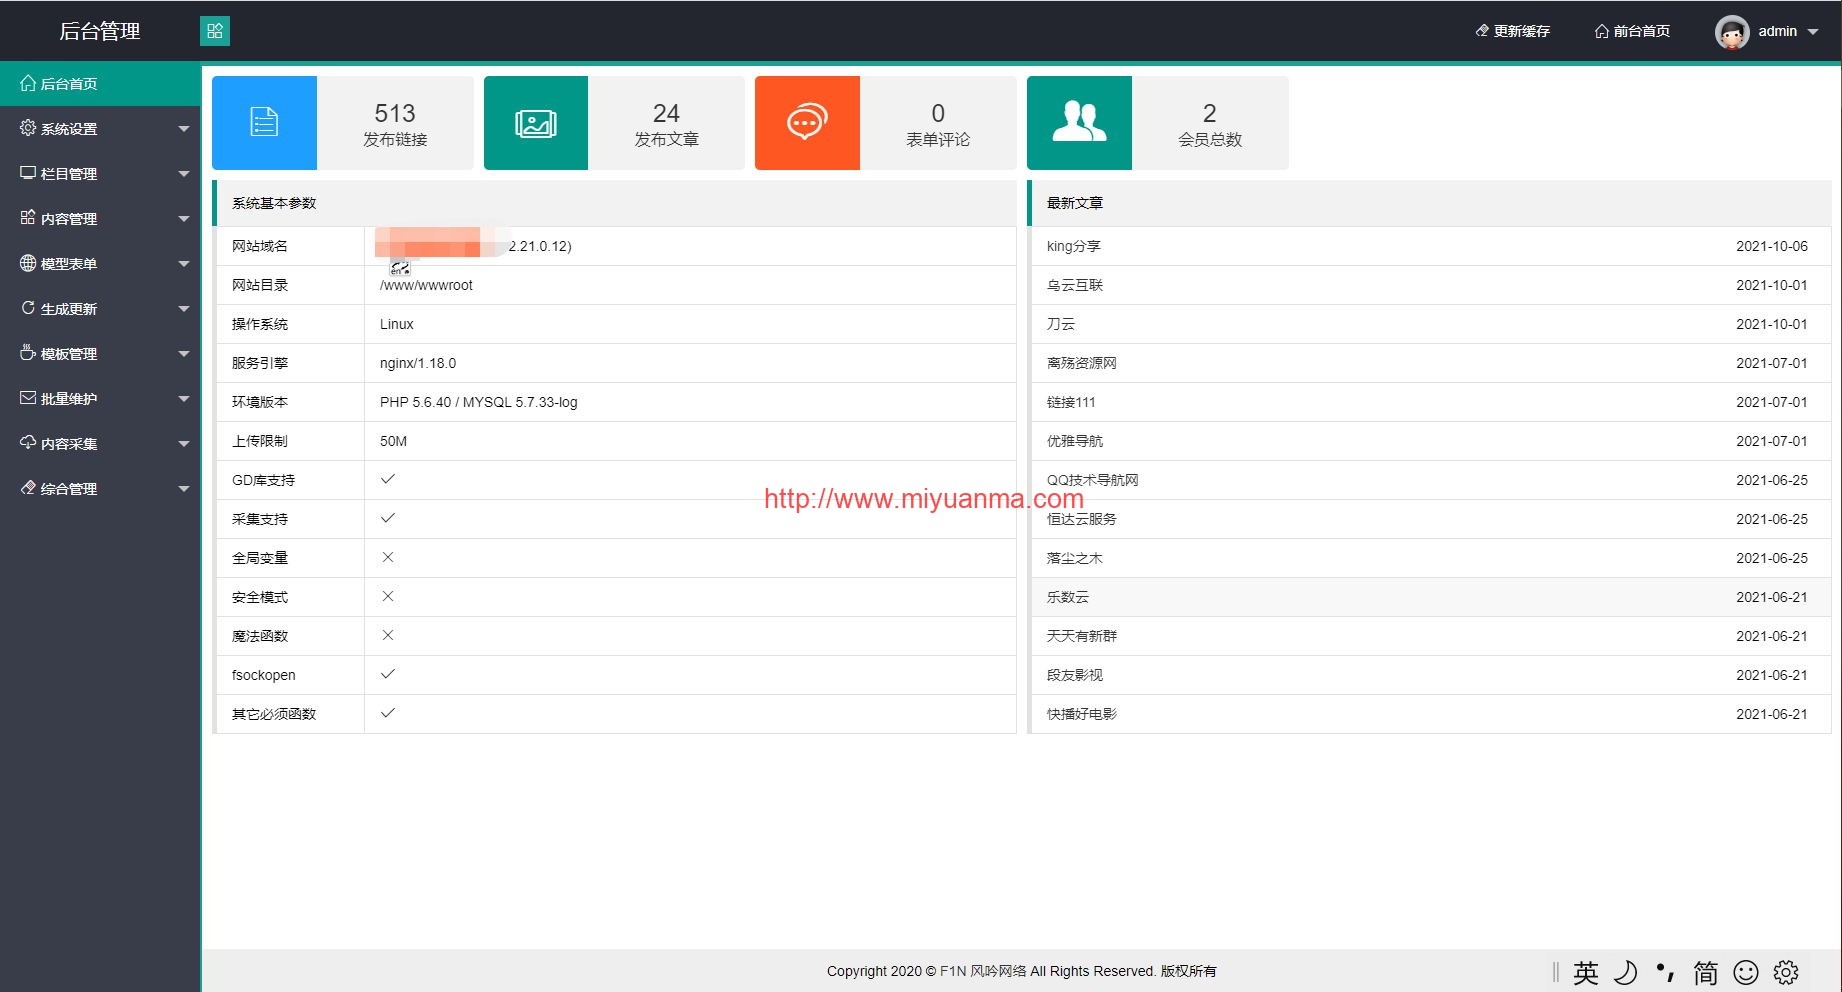Open the IME settings gear icon
Screen dimensions: 1842x992
click(1786, 972)
